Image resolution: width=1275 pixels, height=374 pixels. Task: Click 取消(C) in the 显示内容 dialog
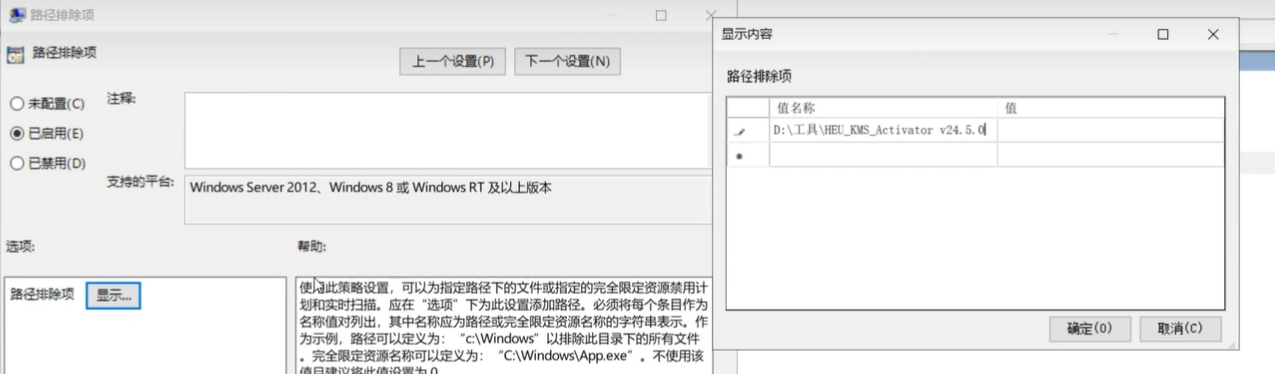point(1180,328)
